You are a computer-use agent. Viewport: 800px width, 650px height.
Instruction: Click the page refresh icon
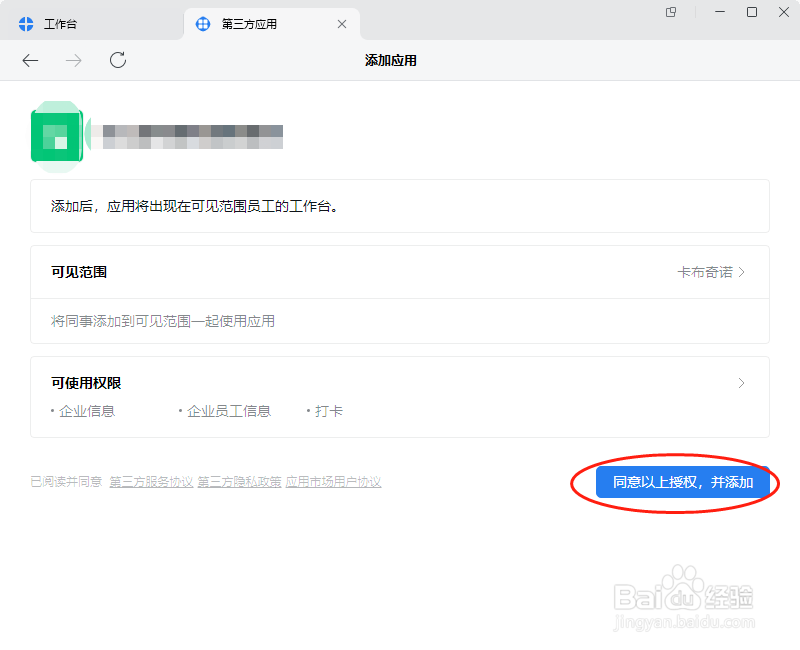point(117,60)
